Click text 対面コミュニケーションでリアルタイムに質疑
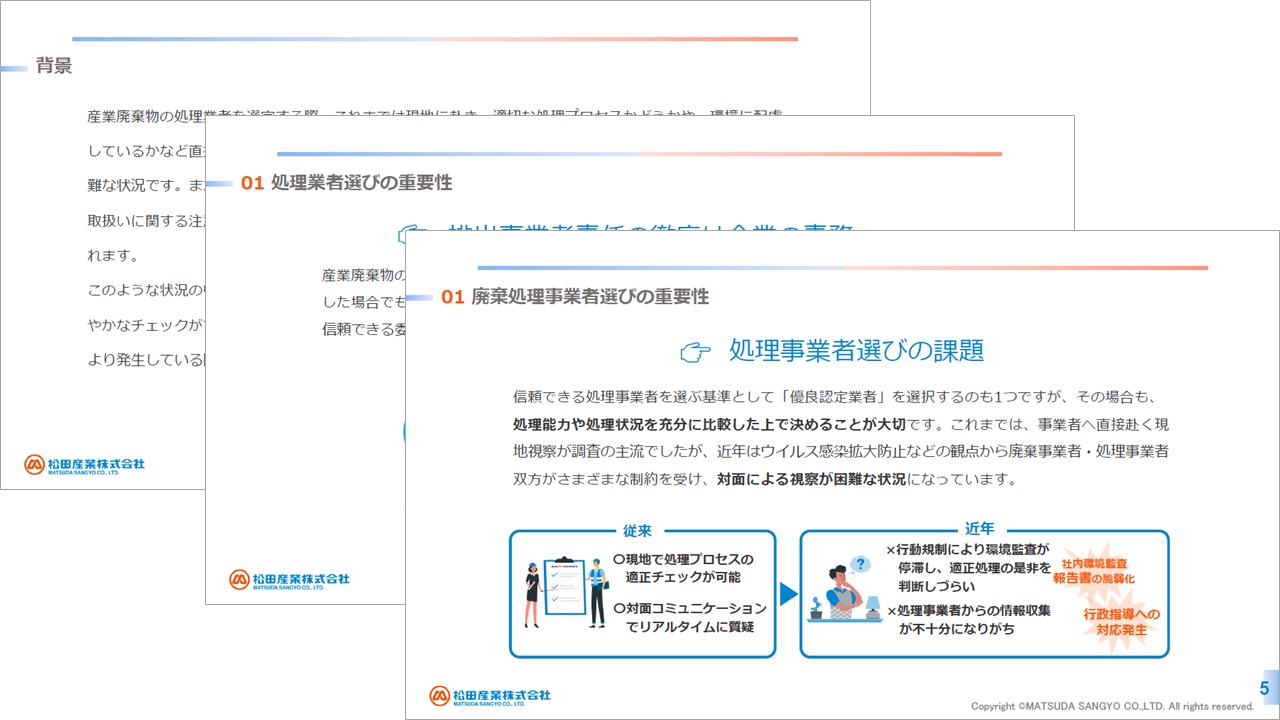 690,617
